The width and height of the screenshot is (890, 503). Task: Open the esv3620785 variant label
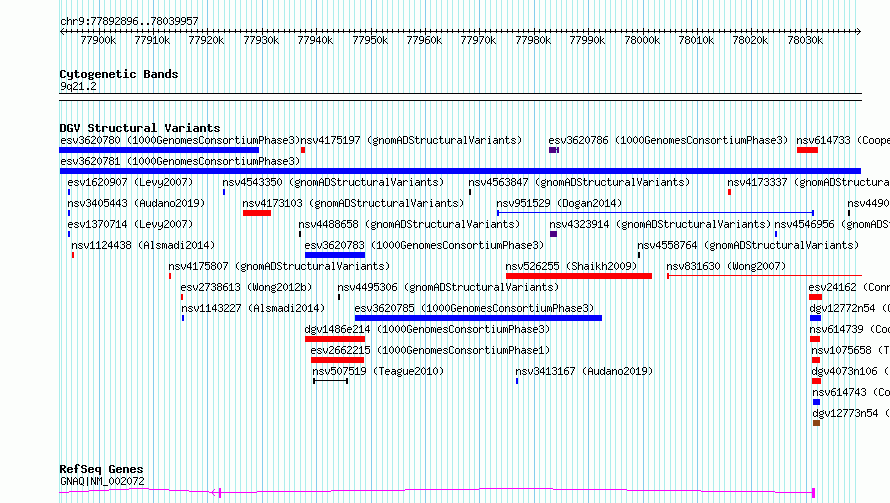[x=474, y=308]
